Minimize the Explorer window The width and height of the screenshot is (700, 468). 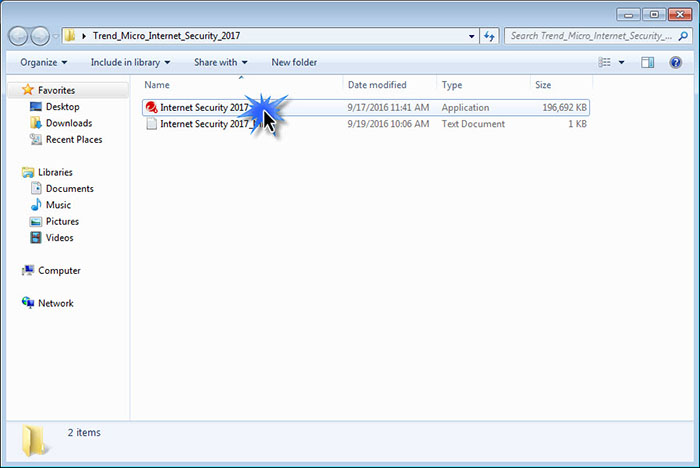pos(629,15)
